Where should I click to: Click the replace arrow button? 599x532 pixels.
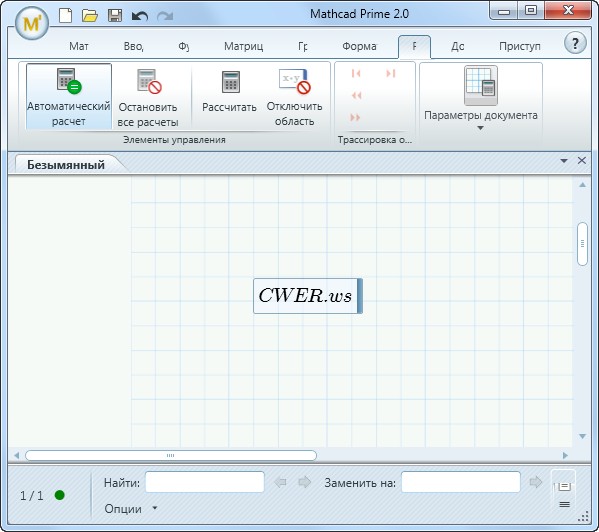pyautogui.click(x=536, y=482)
